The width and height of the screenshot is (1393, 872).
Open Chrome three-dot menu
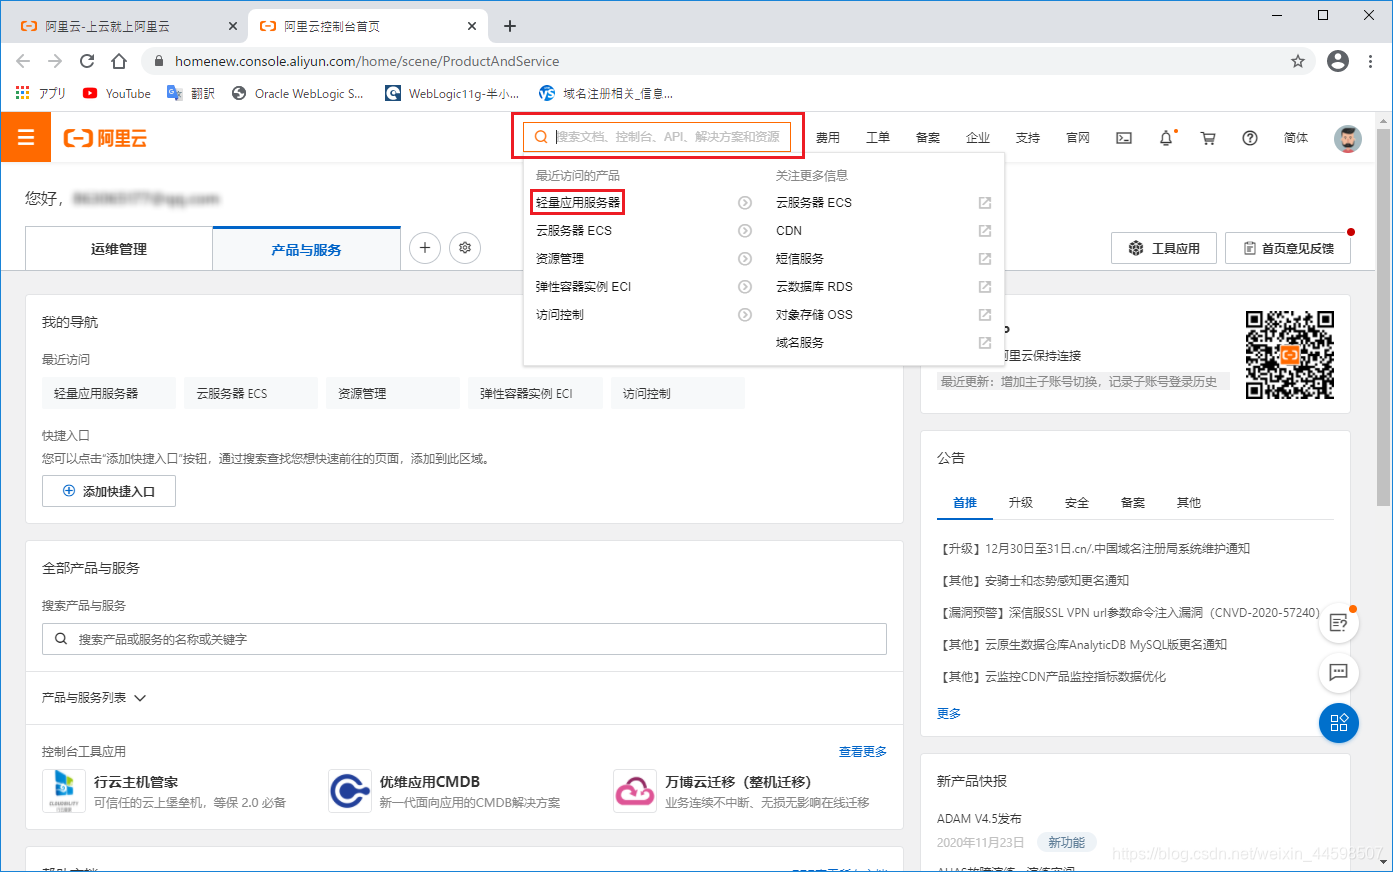(1370, 61)
